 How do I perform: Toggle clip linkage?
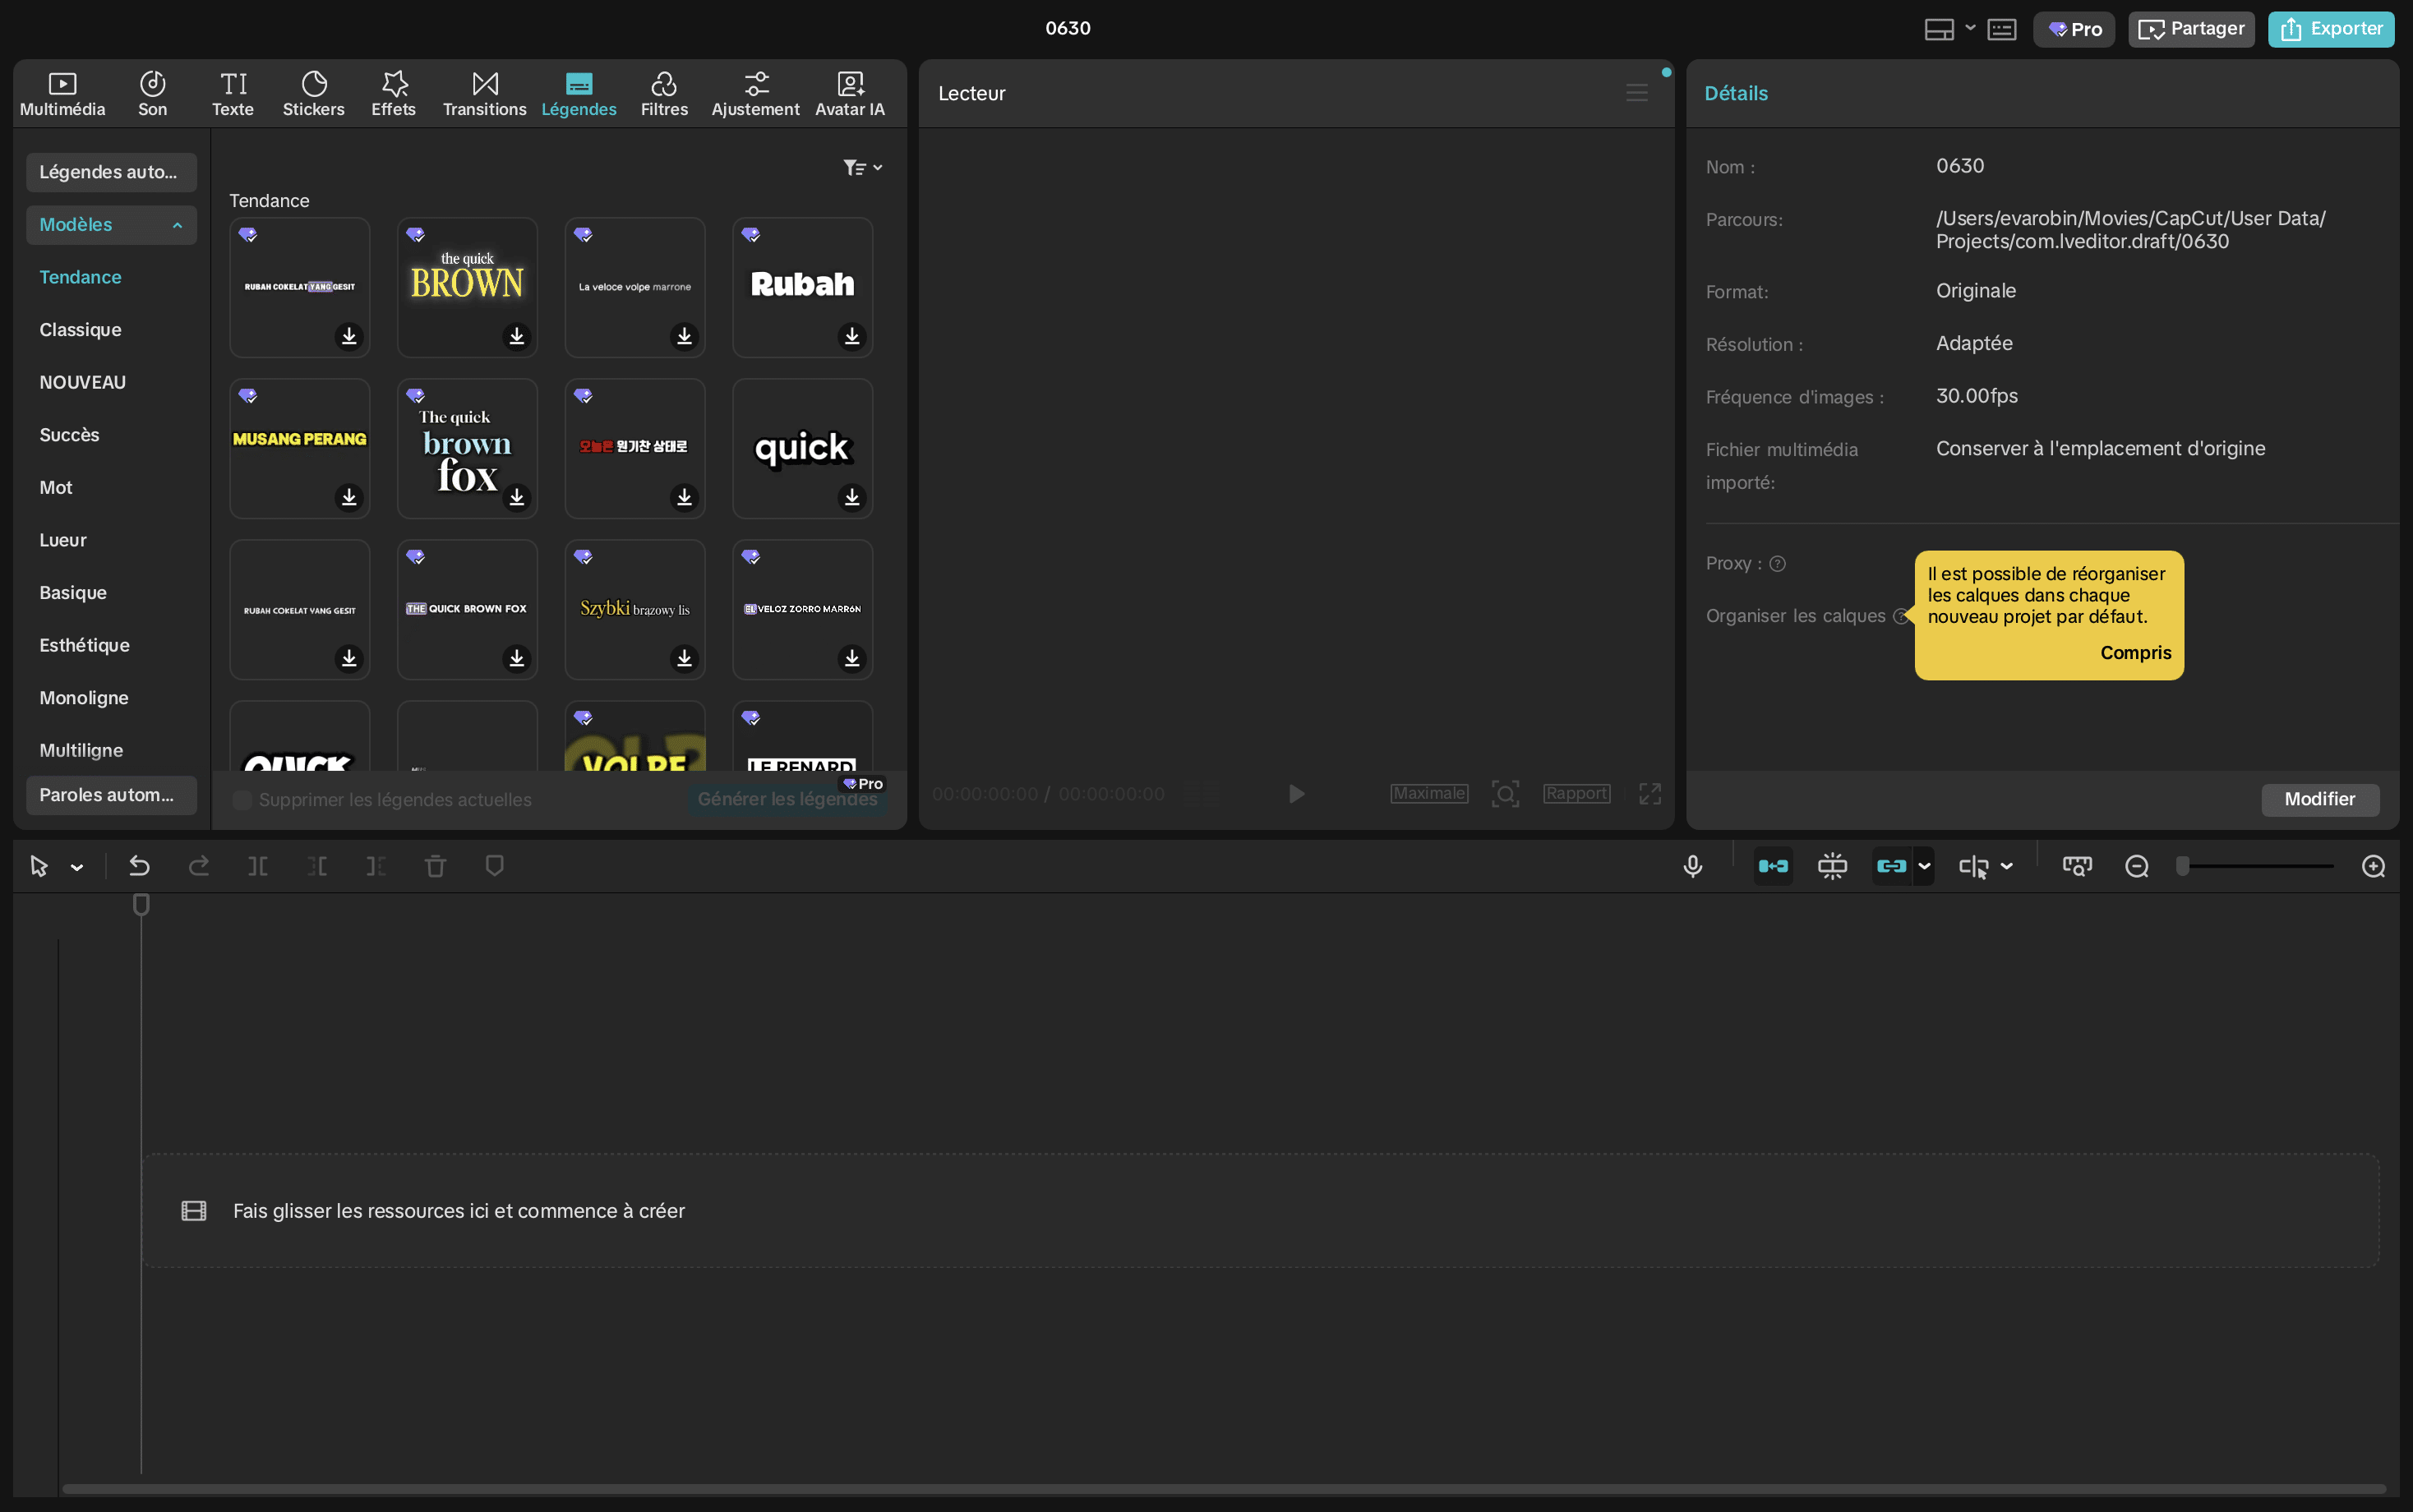click(x=1891, y=866)
